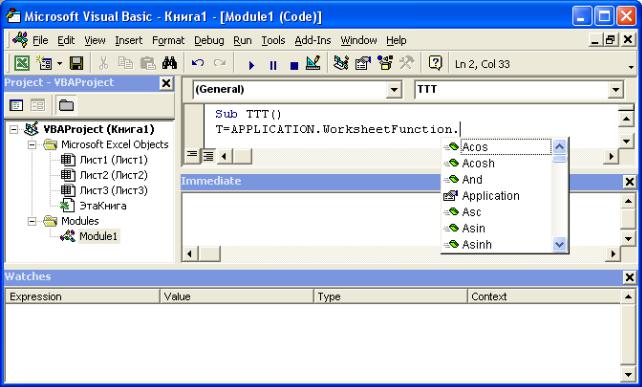Screen dimensions: 642x387
Task: Click the Cut scissors icon
Action: coord(103,63)
